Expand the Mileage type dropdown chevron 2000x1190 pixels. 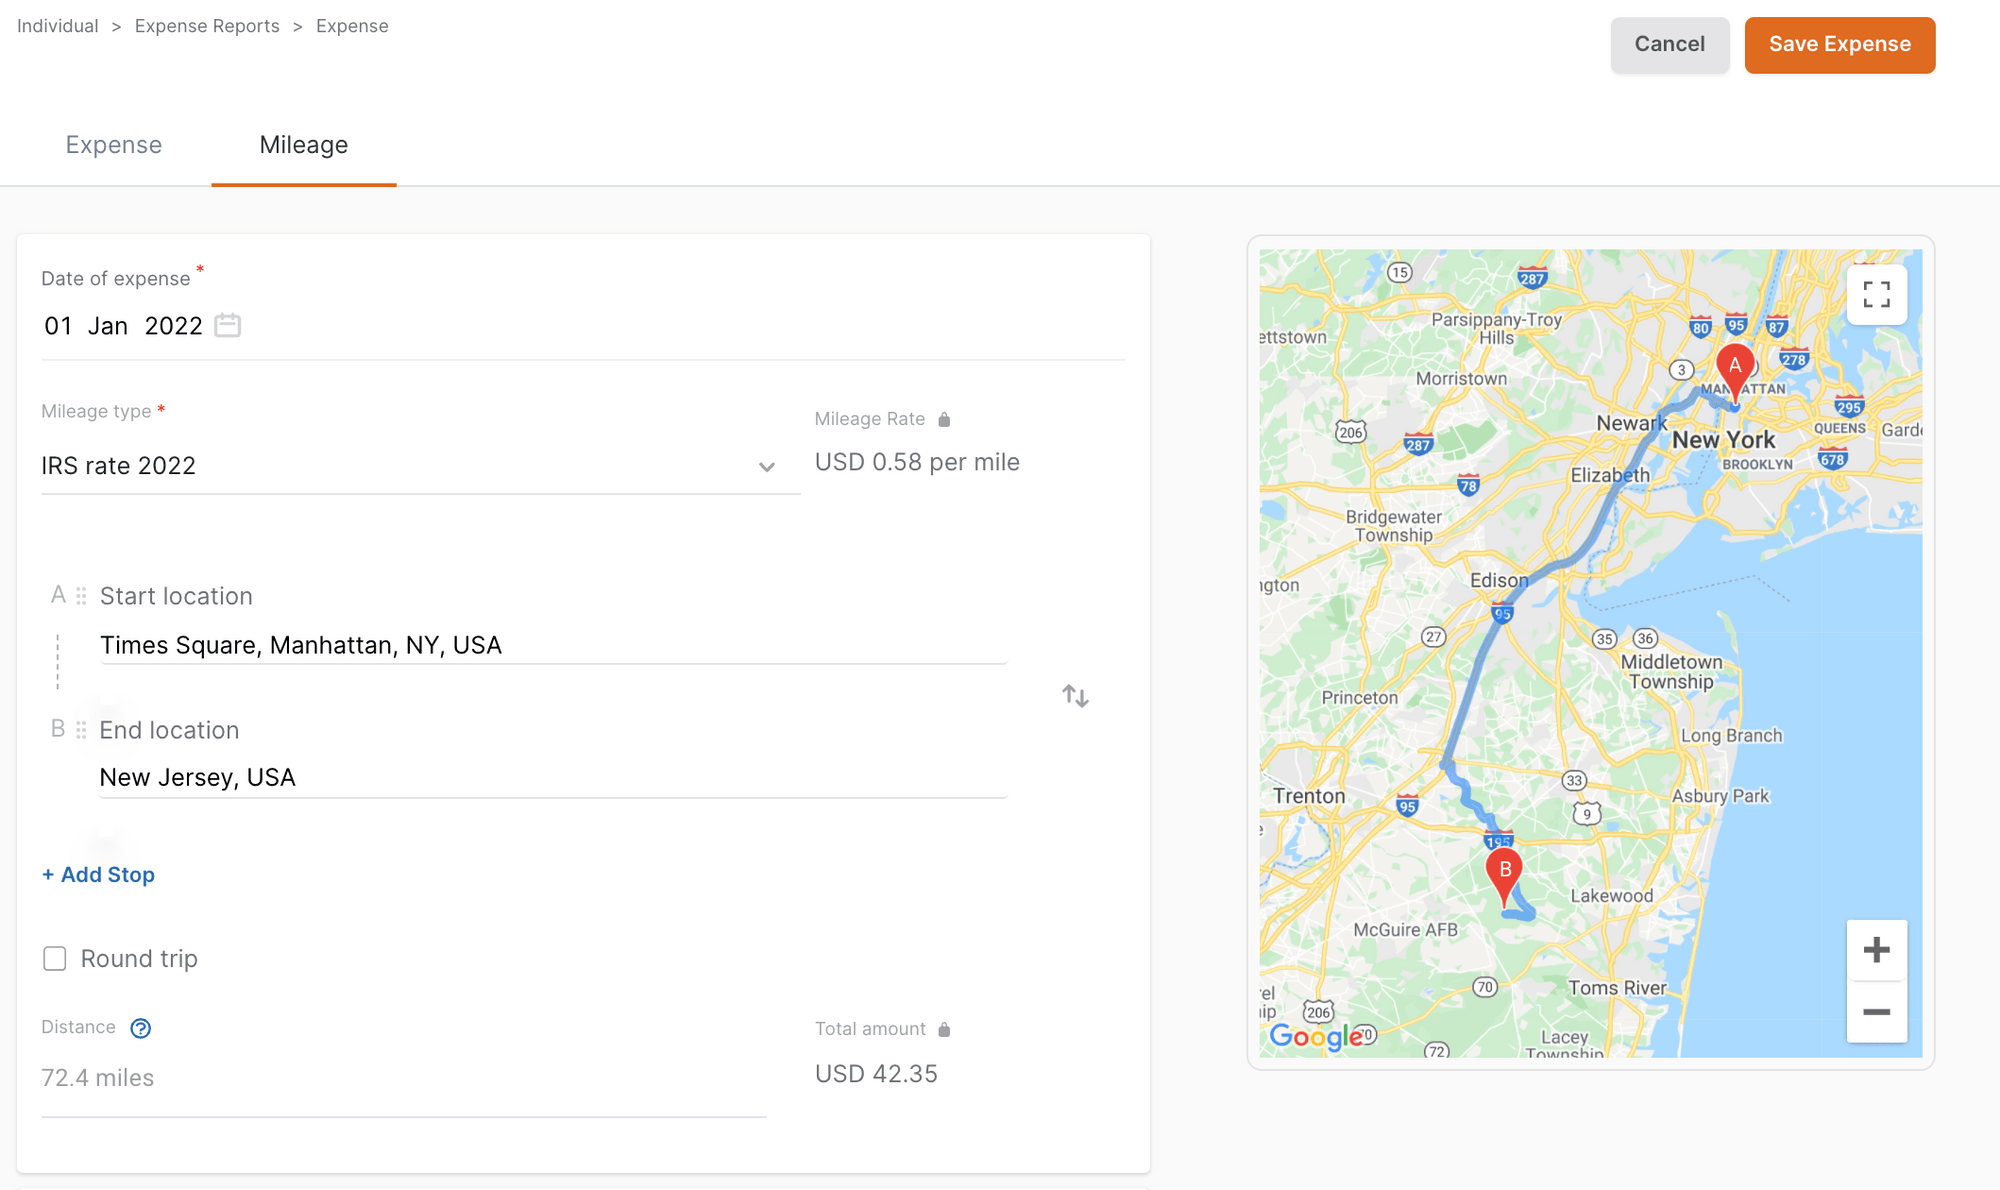point(766,467)
